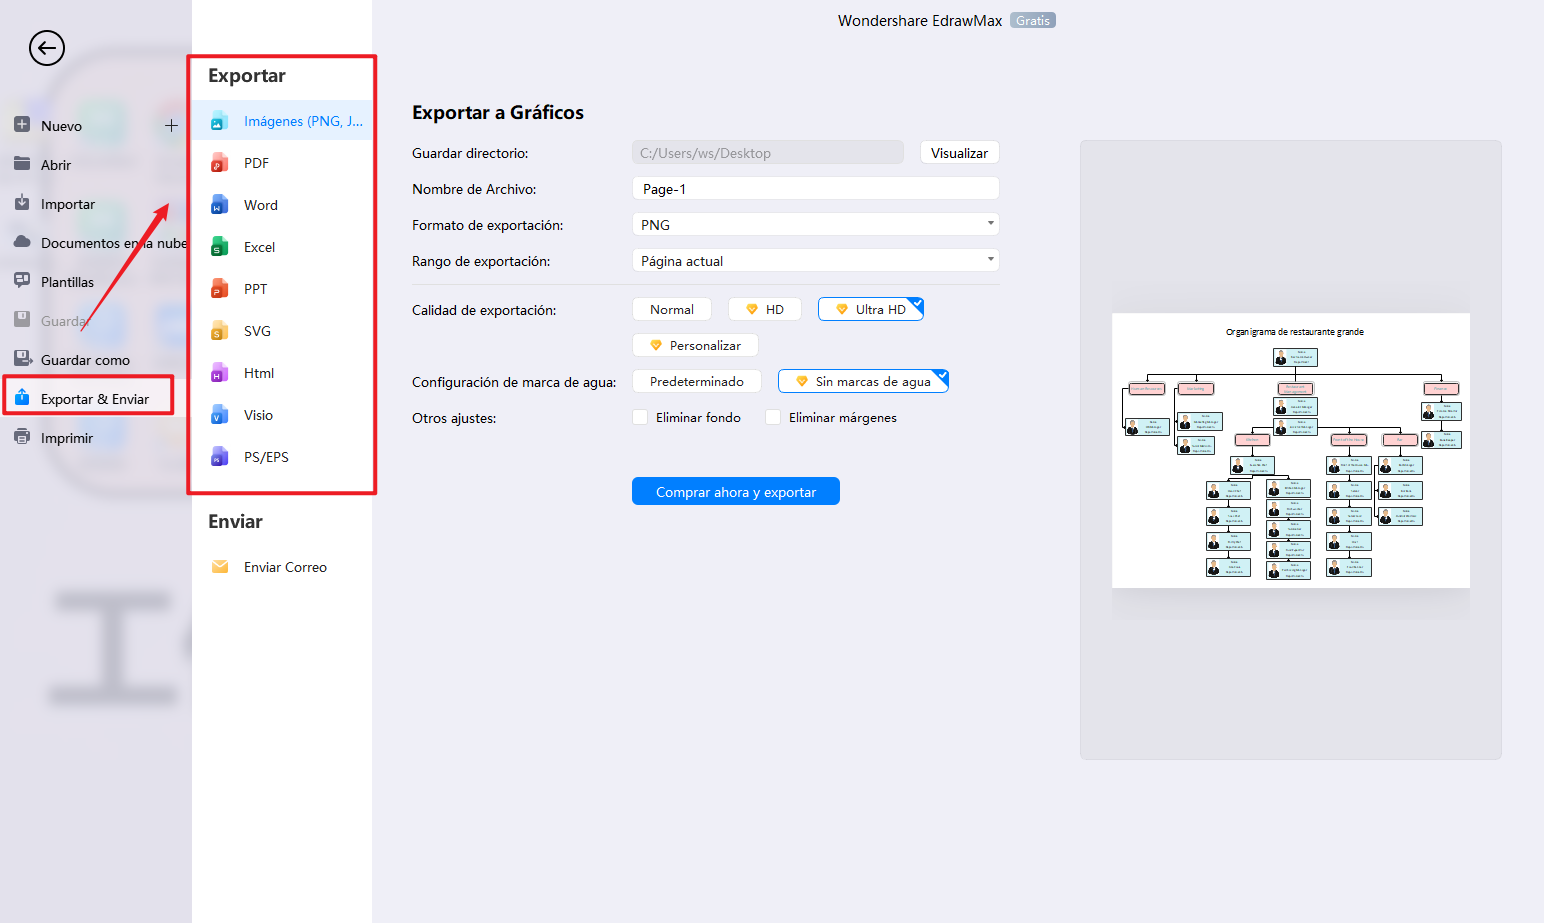The image size is (1544, 923).
Task: Expand the Rango de exportación dropdown
Action: 815,261
